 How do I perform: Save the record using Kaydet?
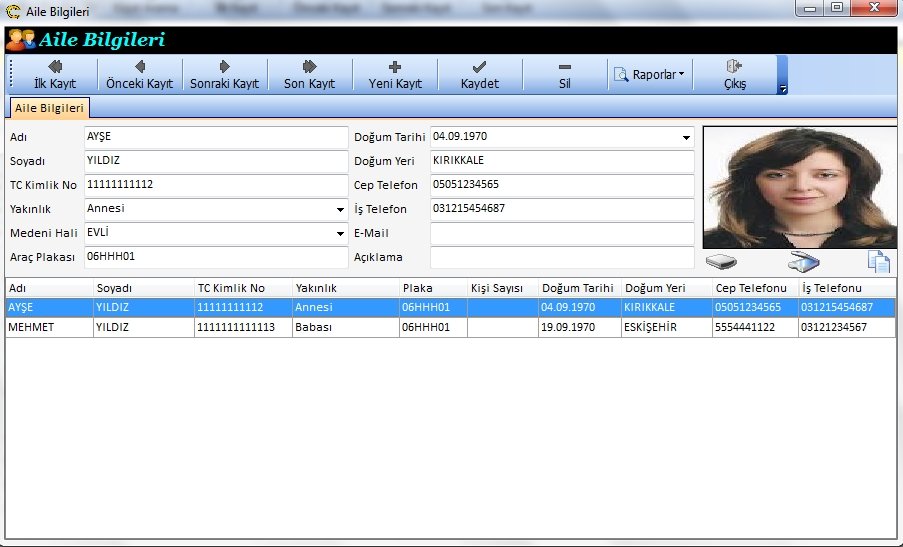[x=480, y=75]
